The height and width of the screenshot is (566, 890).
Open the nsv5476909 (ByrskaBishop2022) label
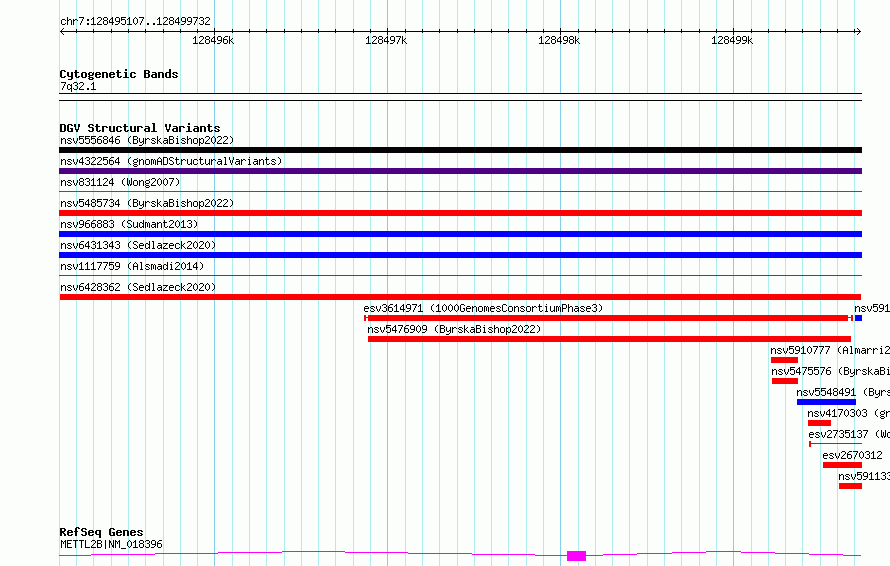coord(454,329)
